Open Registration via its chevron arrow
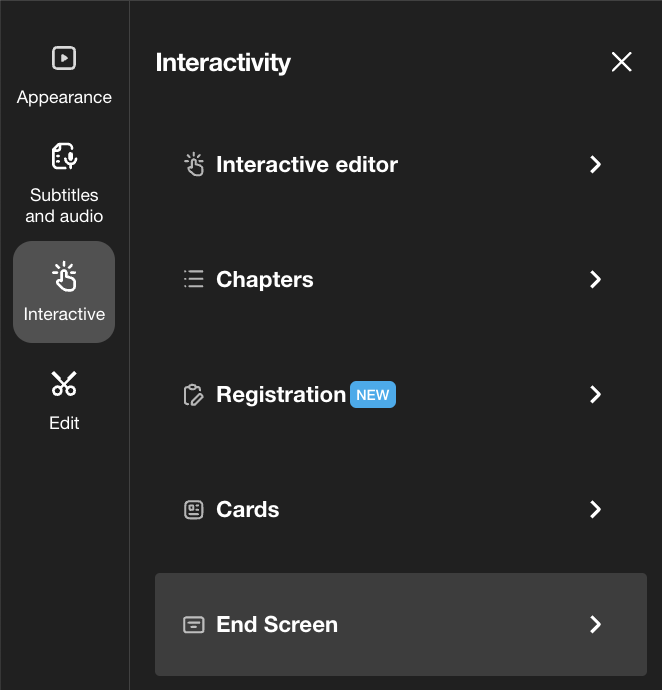662x690 pixels. [x=596, y=395]
